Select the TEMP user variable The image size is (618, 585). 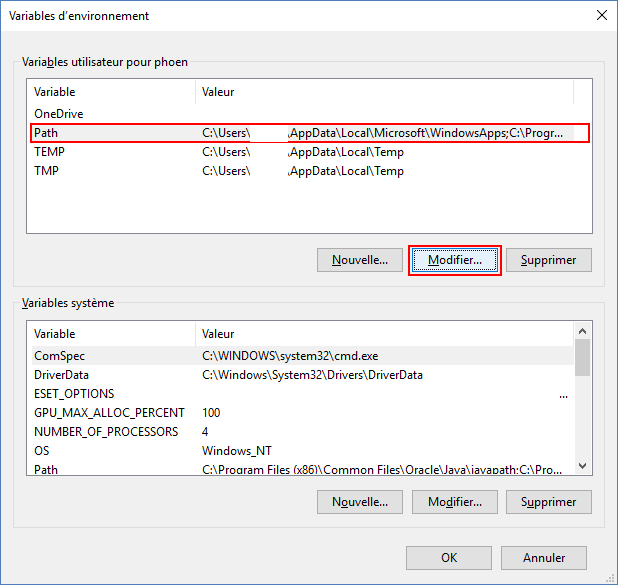click(x=49, y=152)
